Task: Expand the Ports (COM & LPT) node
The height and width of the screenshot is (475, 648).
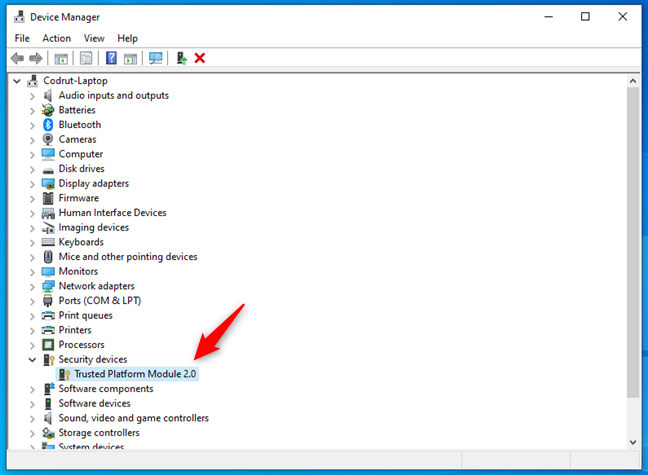Action: pyautogui.click(x=32, y=301)
